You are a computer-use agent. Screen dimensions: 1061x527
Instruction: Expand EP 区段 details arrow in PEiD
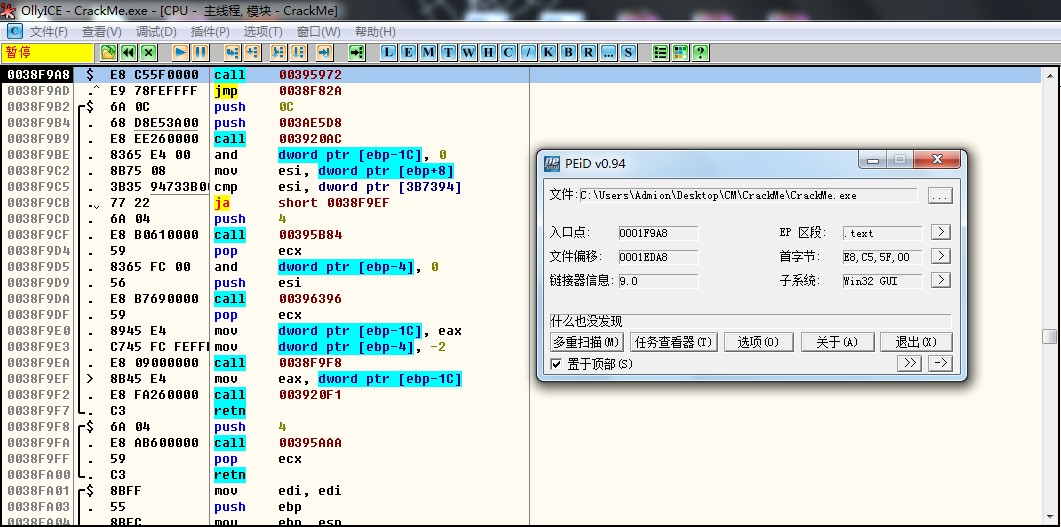pos(941,233)
